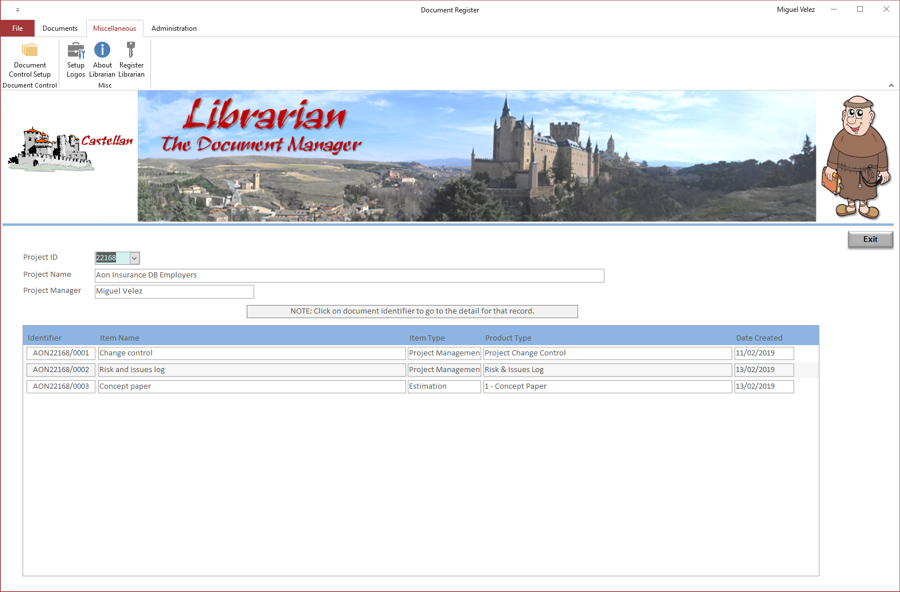Click date created 11/02/2019
900x592 pixels.
coord(764,353)
